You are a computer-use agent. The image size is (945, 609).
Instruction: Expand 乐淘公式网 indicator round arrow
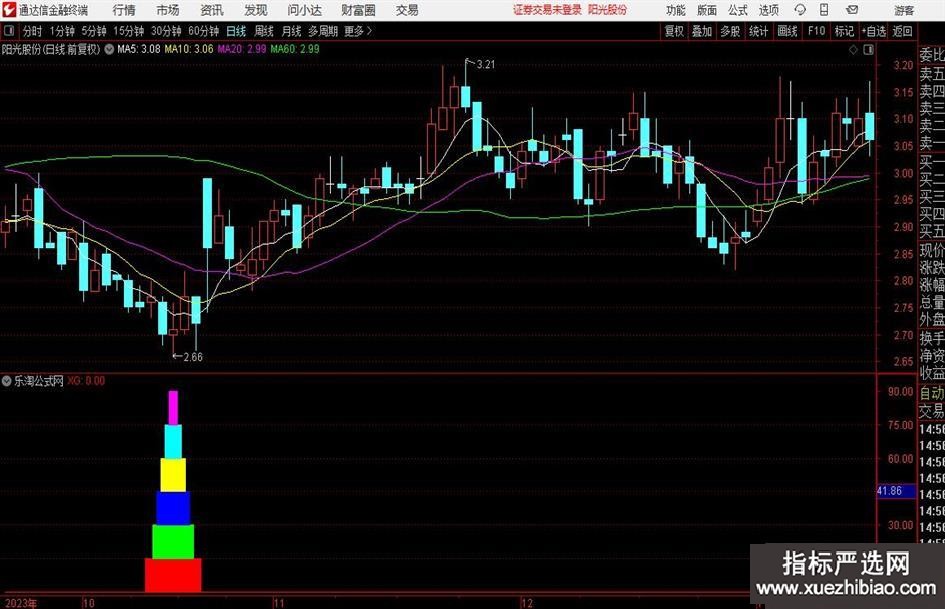click(x=7, y=381)
